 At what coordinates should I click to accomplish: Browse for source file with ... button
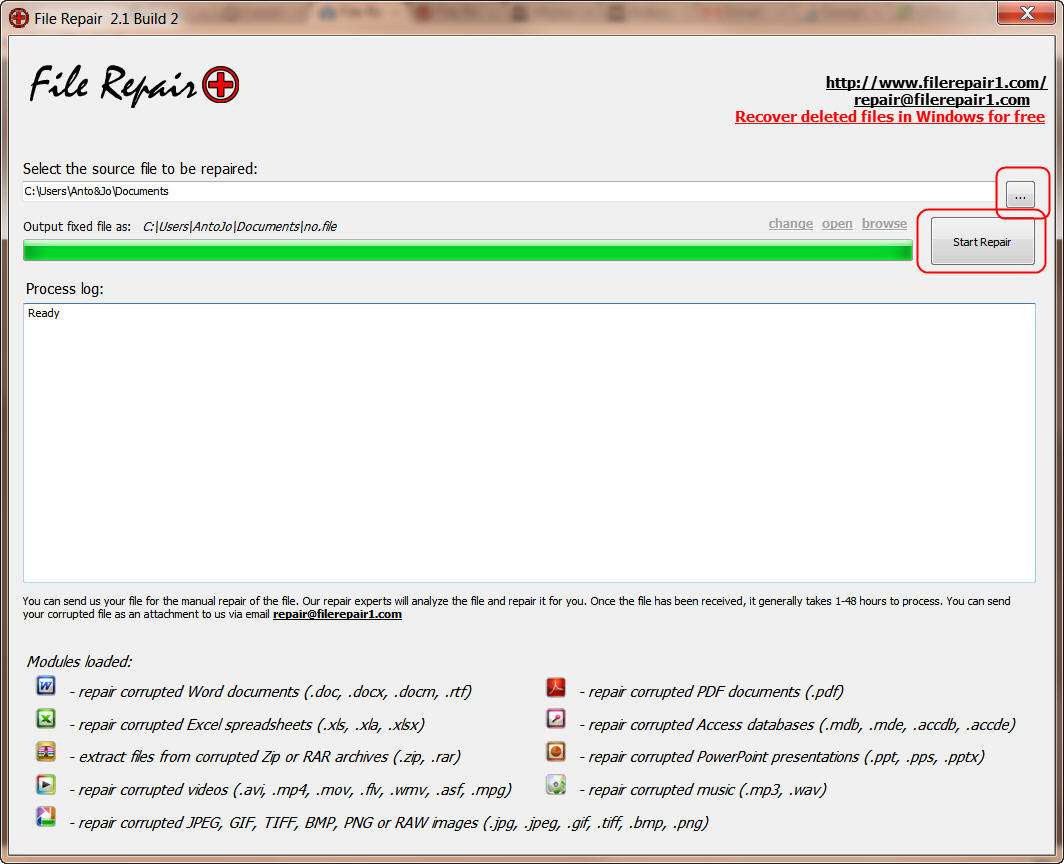(x=1020, y=195)
